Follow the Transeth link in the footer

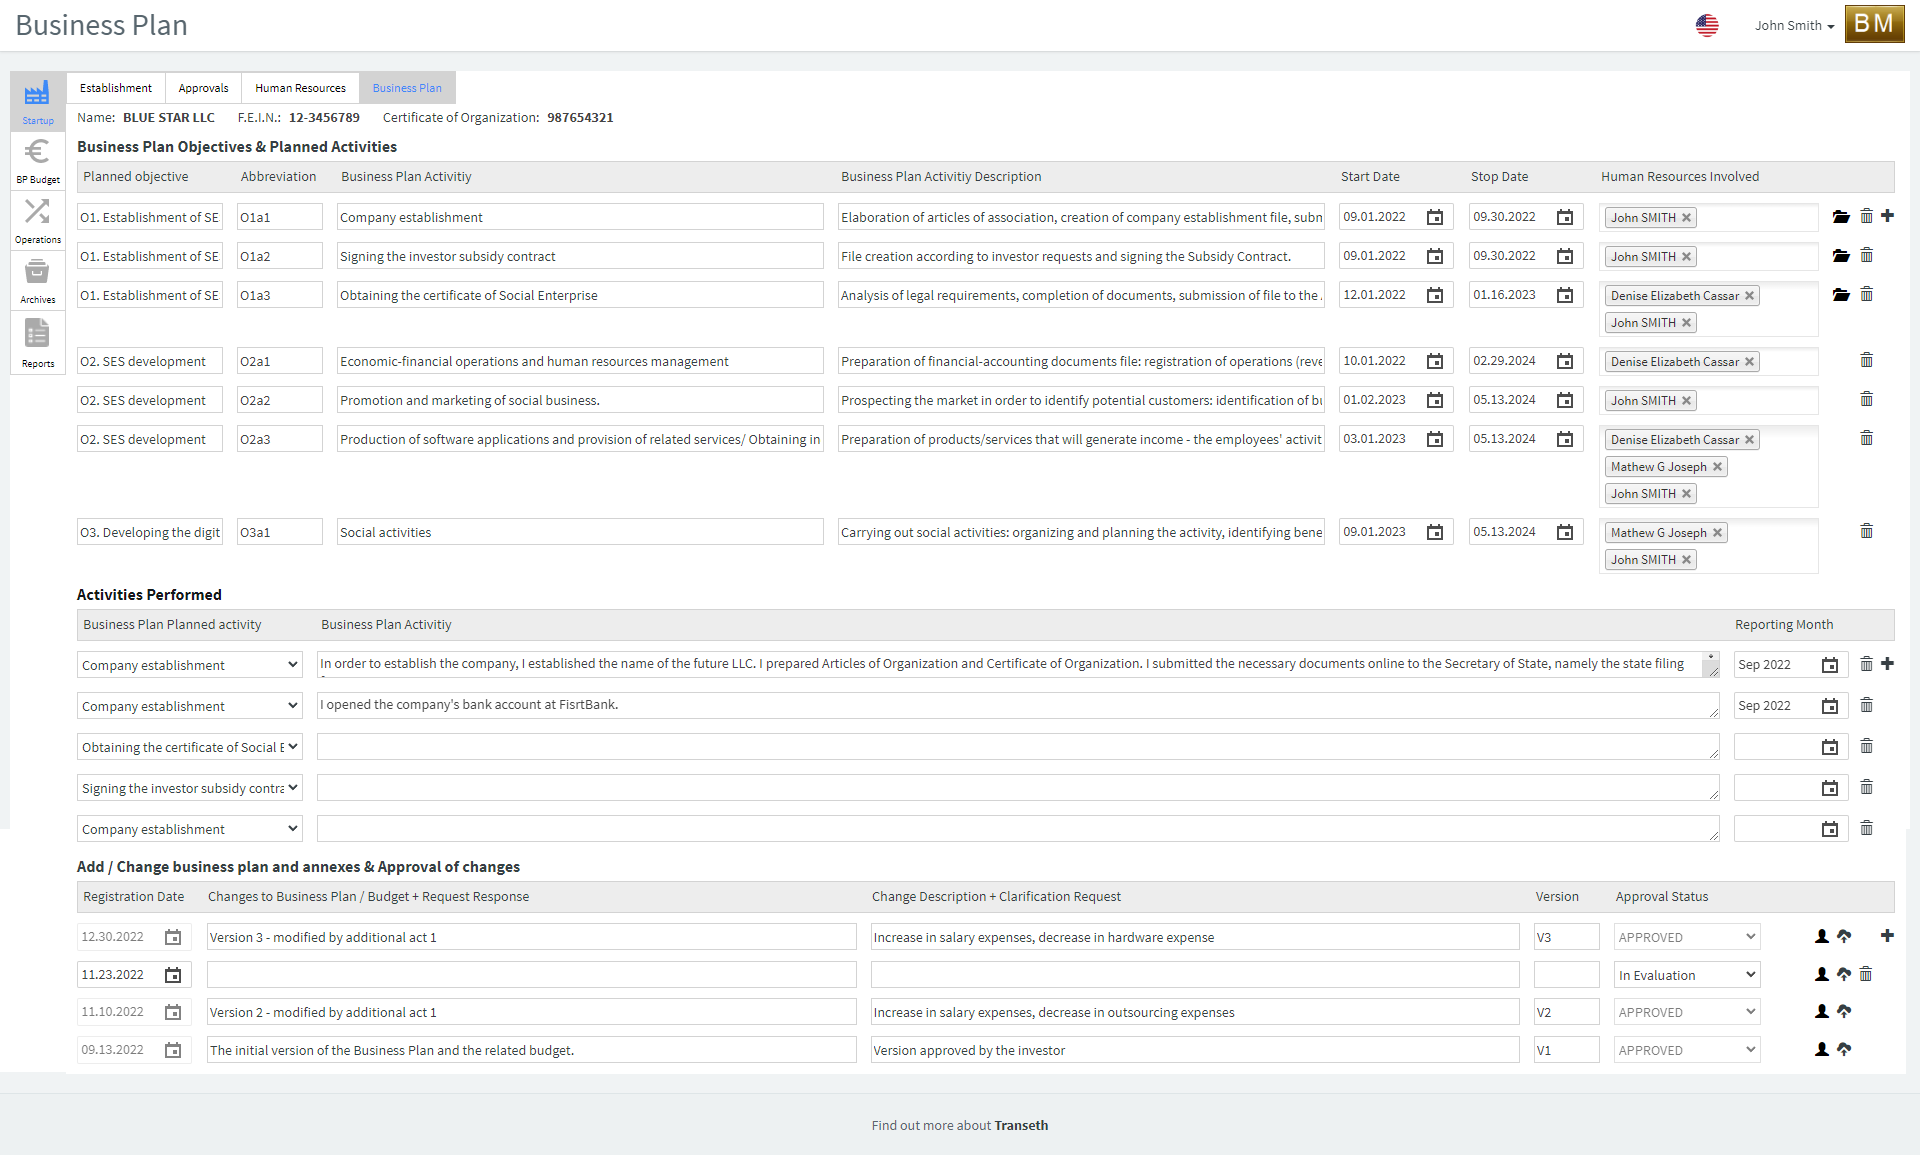[x=1021, y=1125]
